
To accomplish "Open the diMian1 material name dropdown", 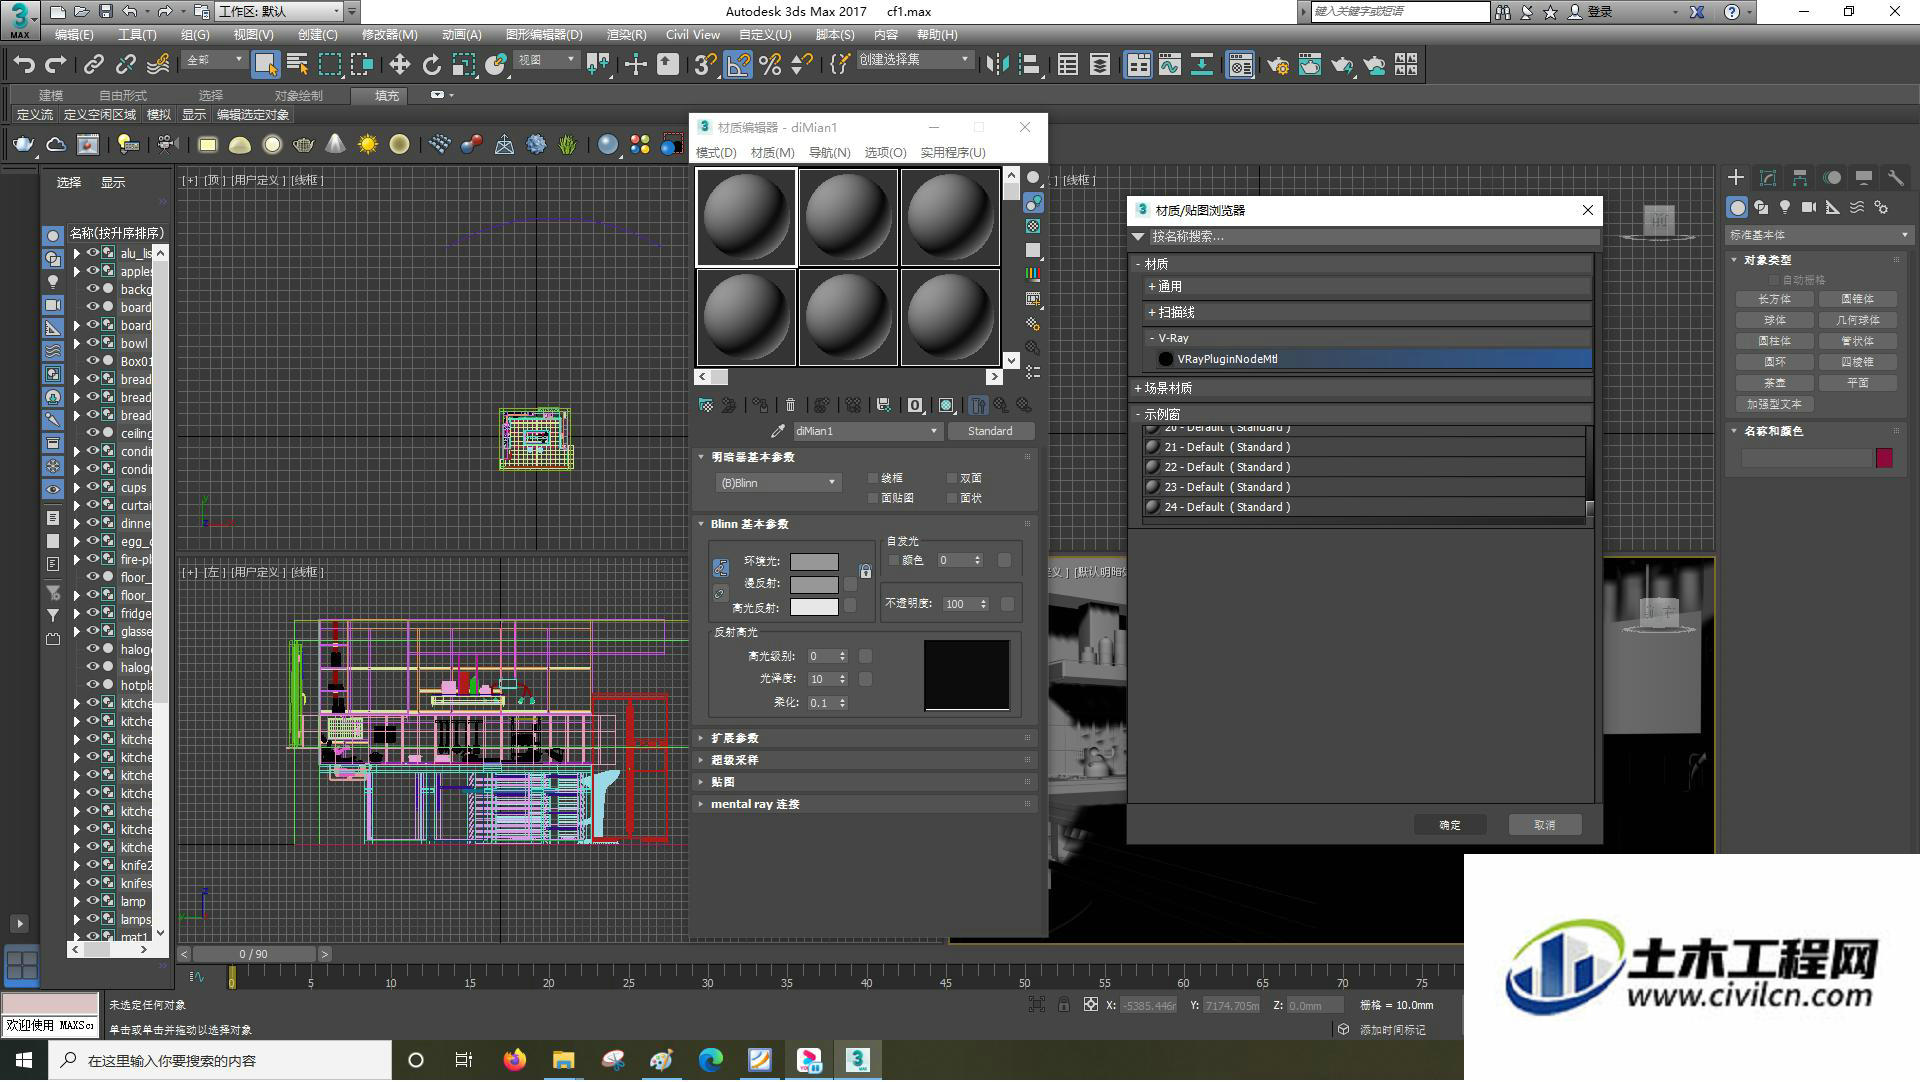I will pyautogui.click(x=866, y=431).
